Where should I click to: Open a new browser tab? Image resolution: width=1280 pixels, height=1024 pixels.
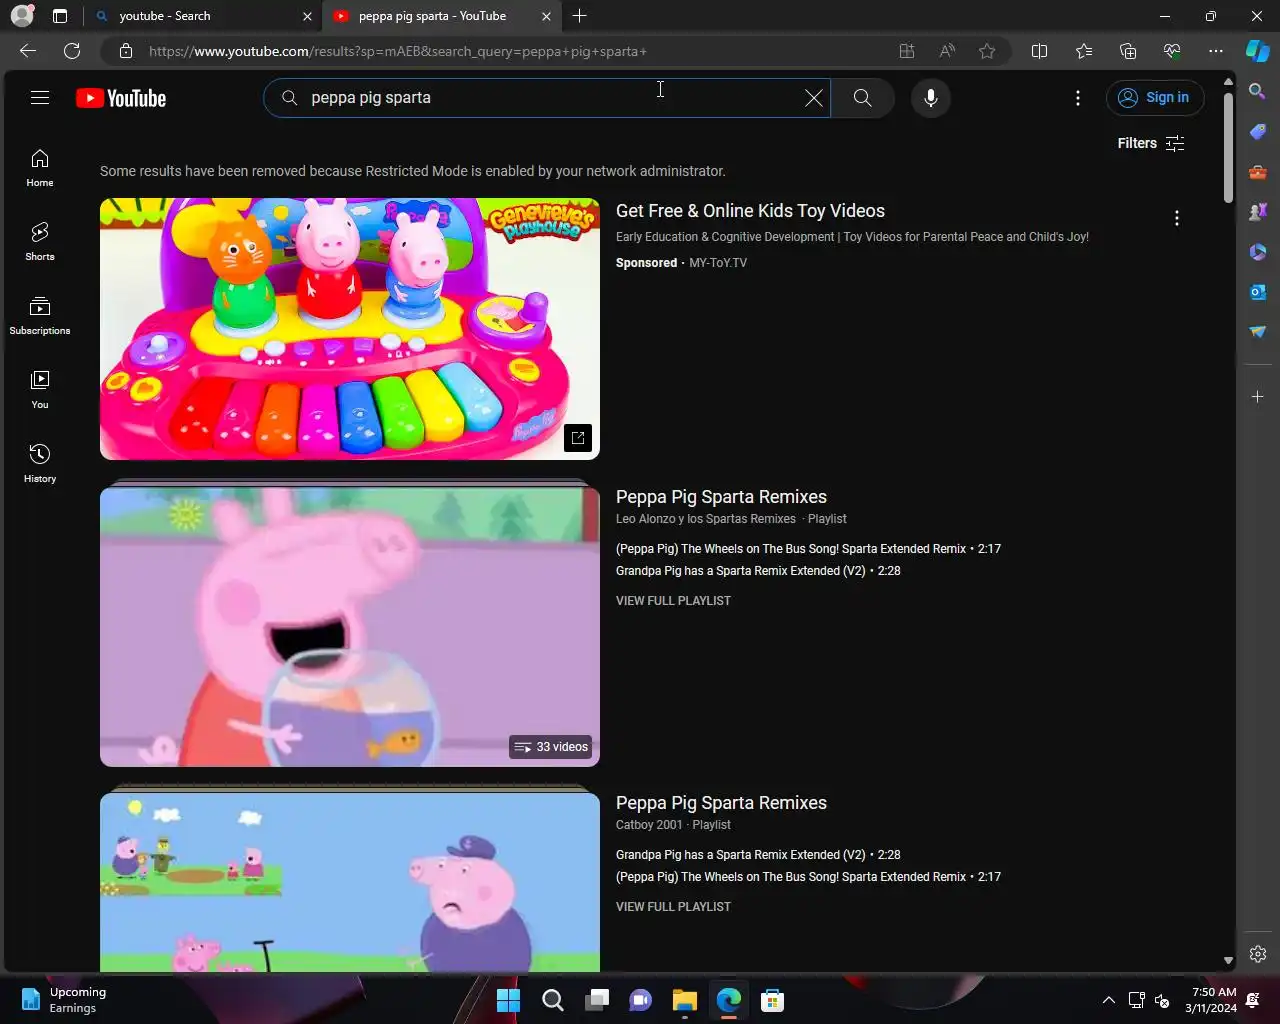coord(580,16)
